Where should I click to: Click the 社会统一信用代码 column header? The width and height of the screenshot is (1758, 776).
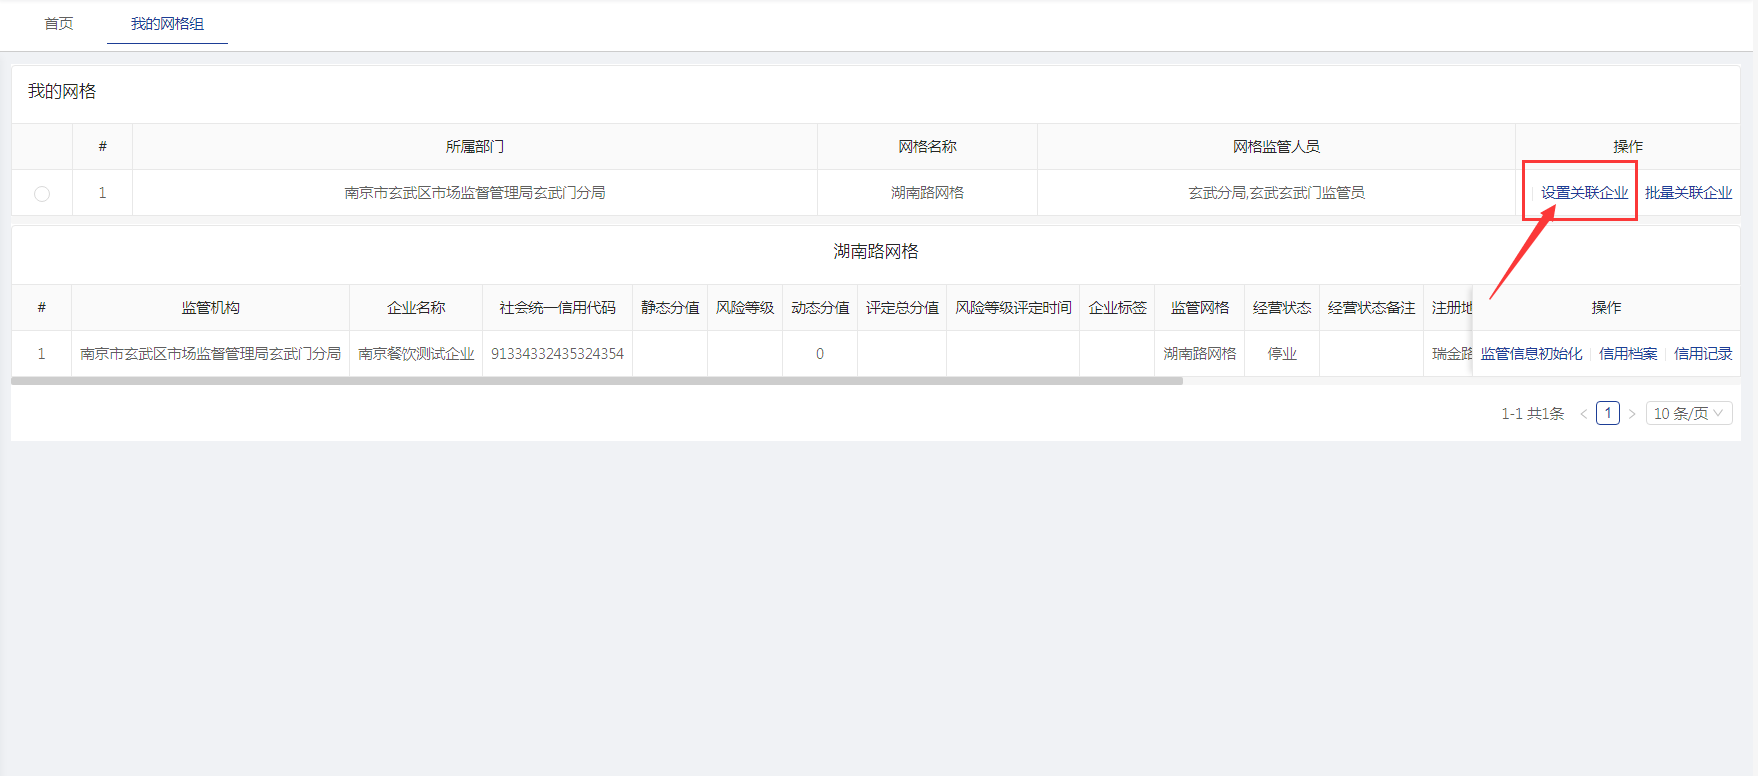[x=557, y=308]
